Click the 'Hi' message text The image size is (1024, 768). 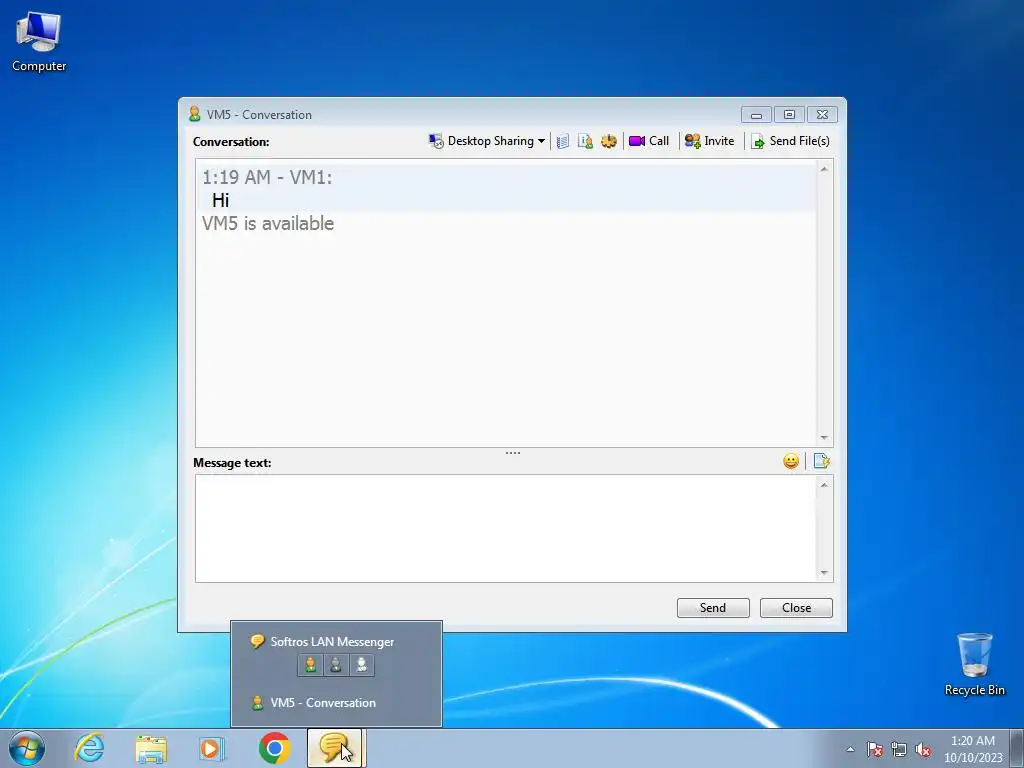point(220,200)
